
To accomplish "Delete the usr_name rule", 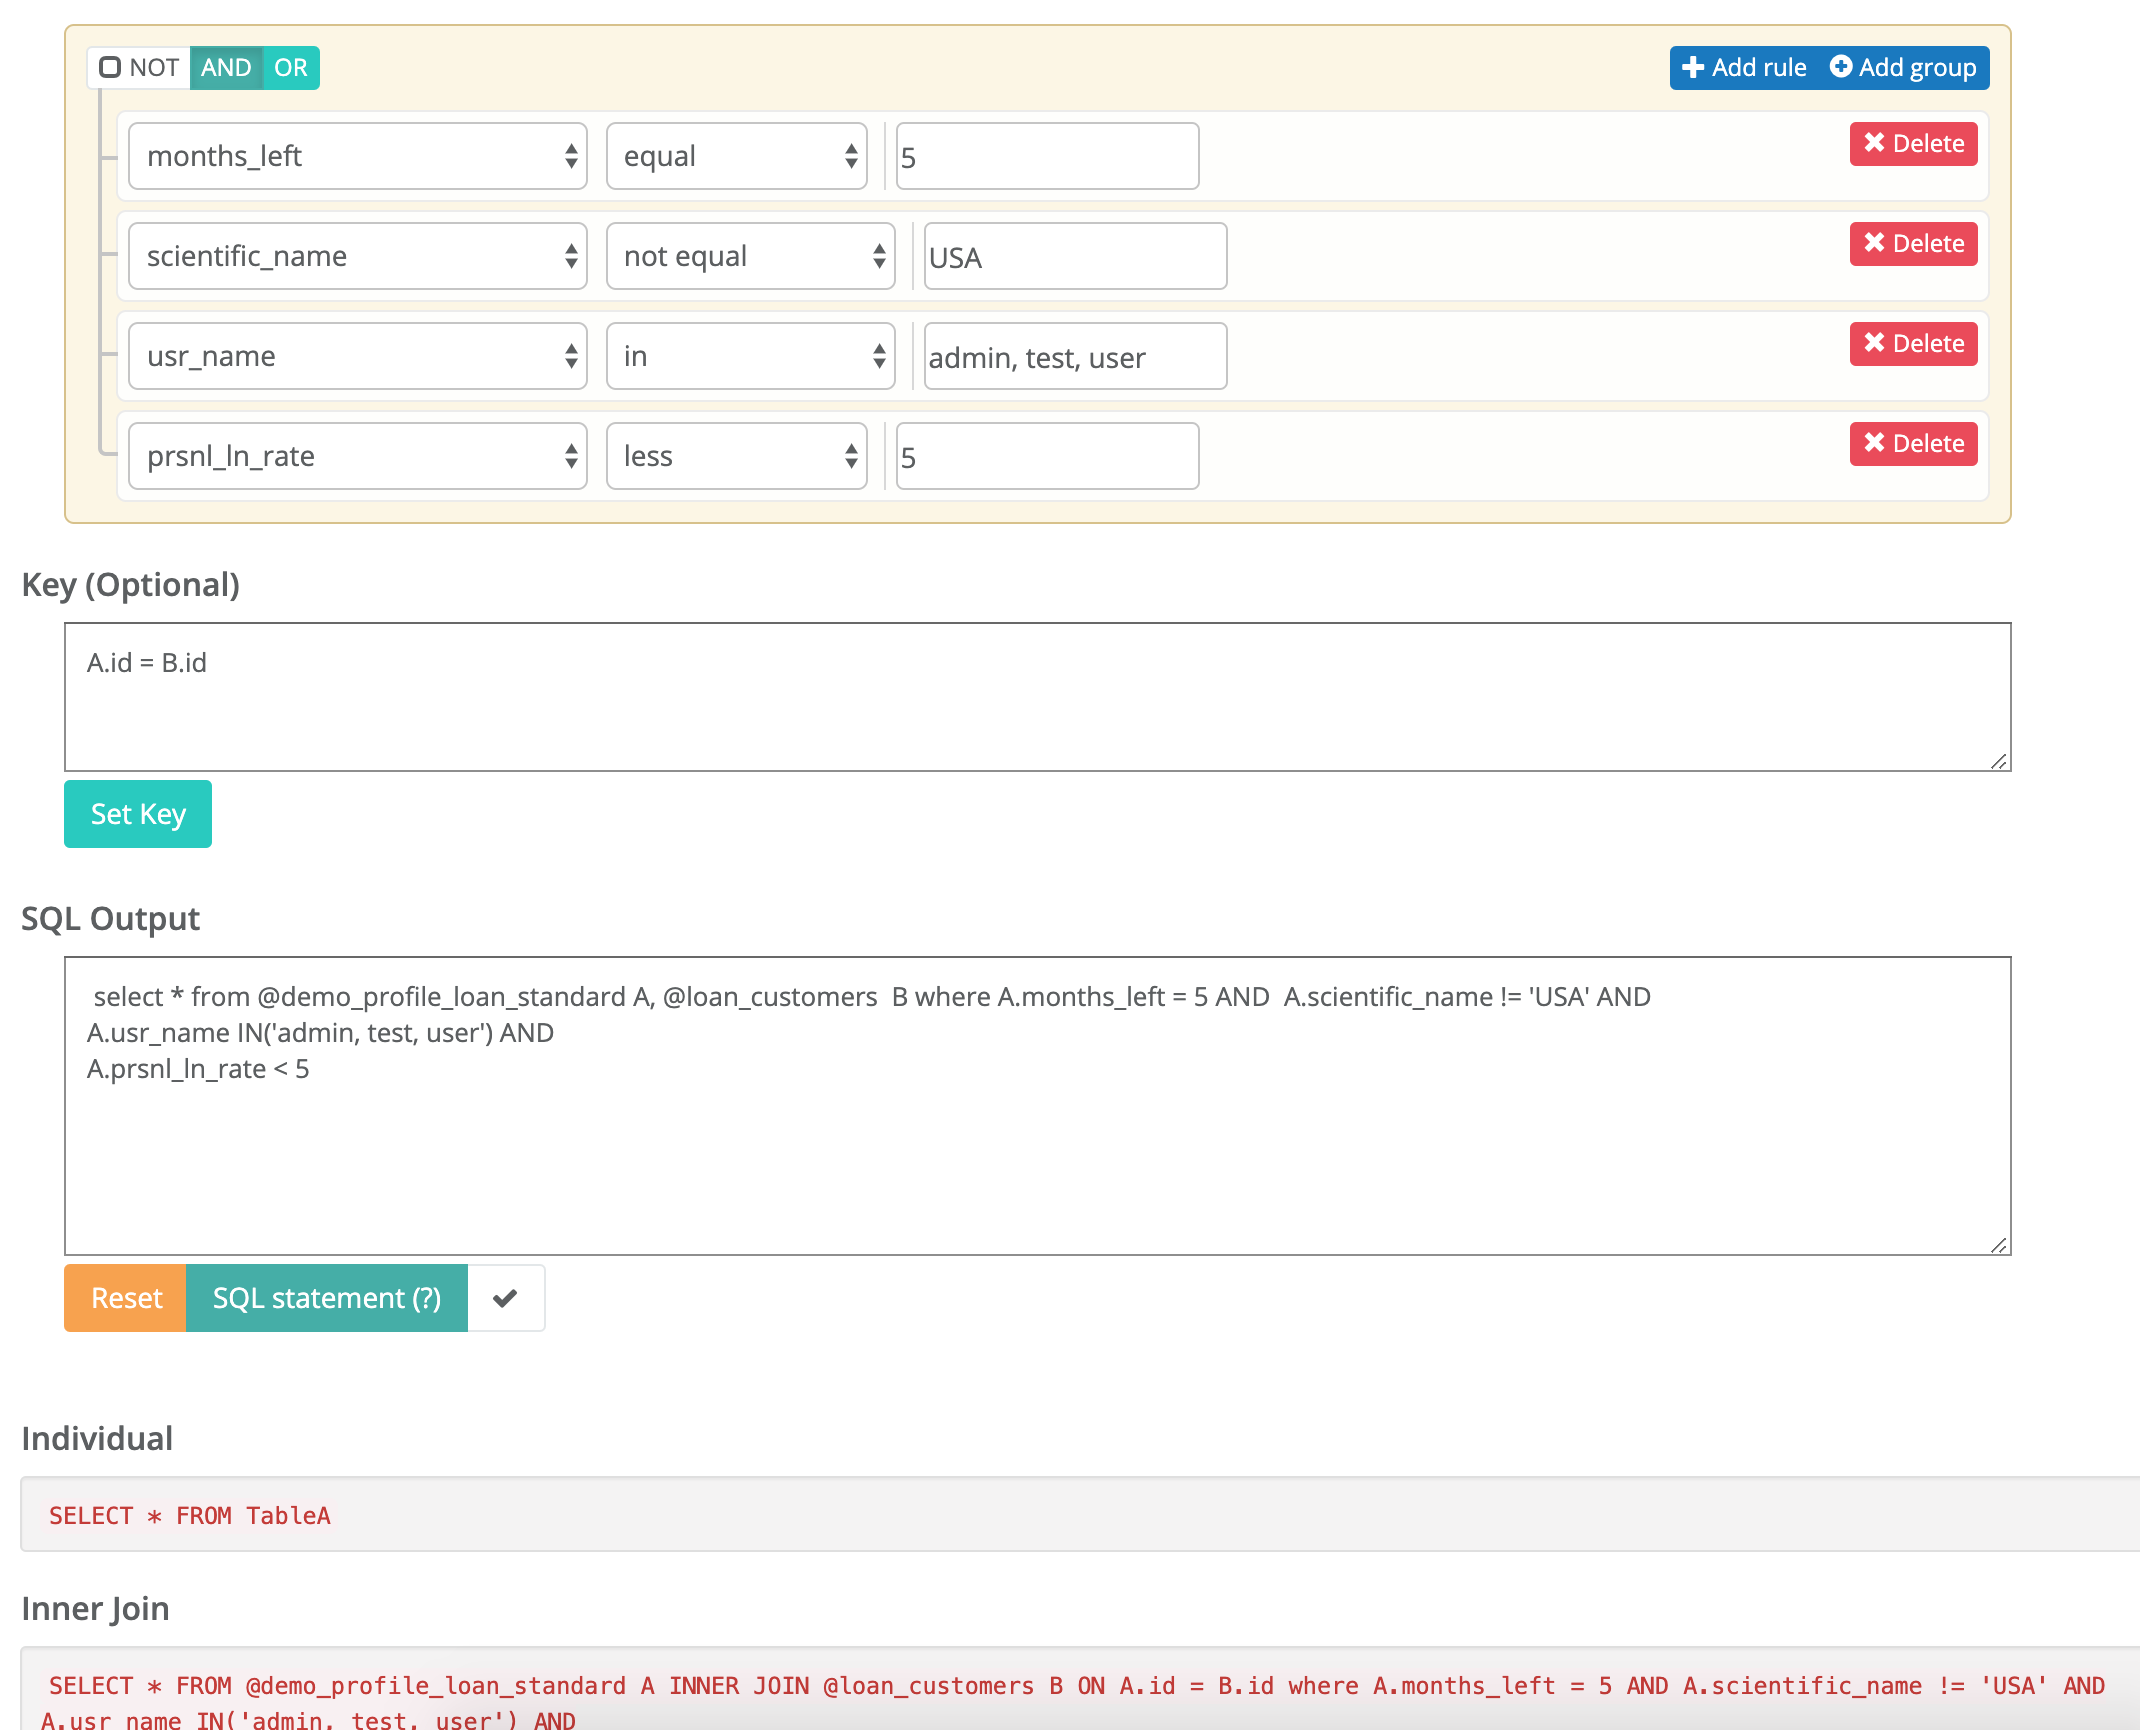I will (1913, 344).
